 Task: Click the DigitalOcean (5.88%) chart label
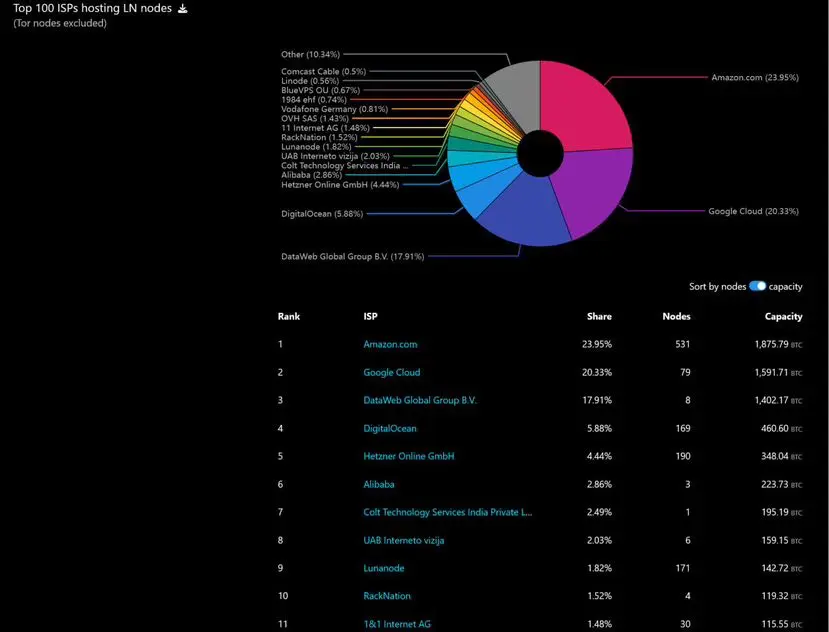[322, 214]
